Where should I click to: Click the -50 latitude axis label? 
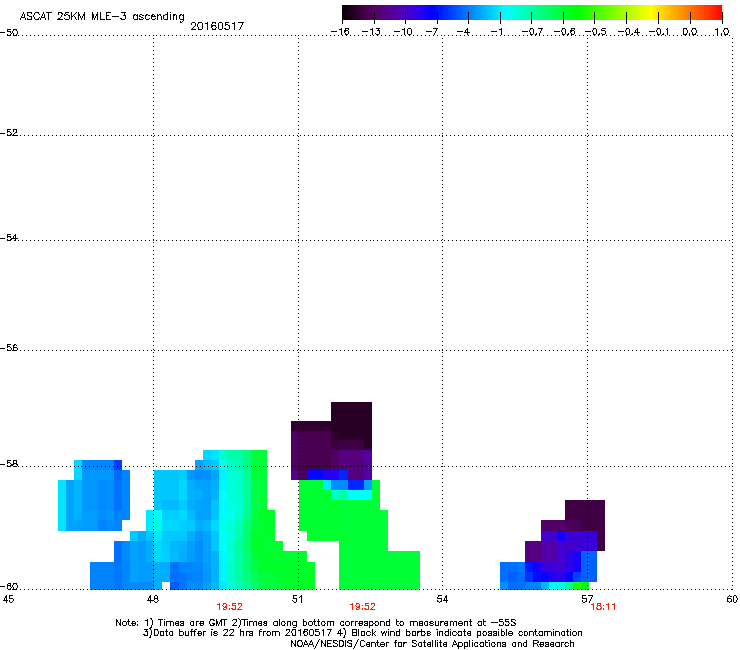point(9,33)
